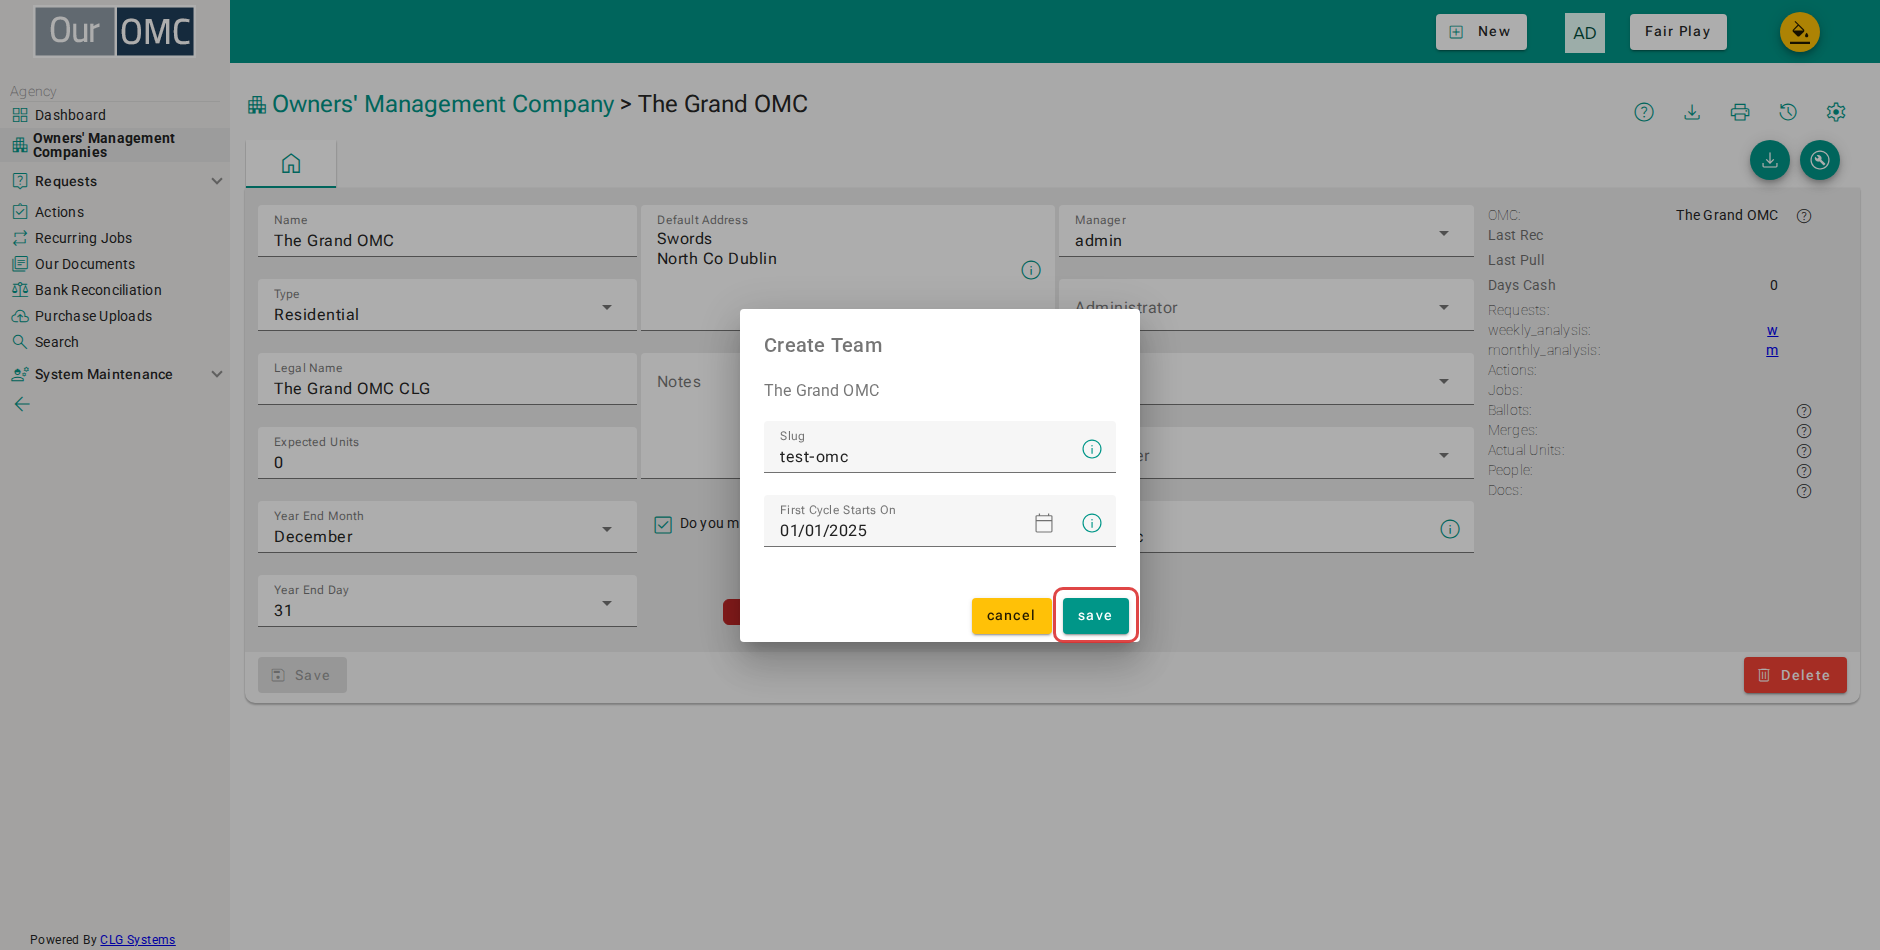Viewport: 1880px width, 950px height.
Task: Expand the Requests sidebar menu
Action: click(116, 181)
